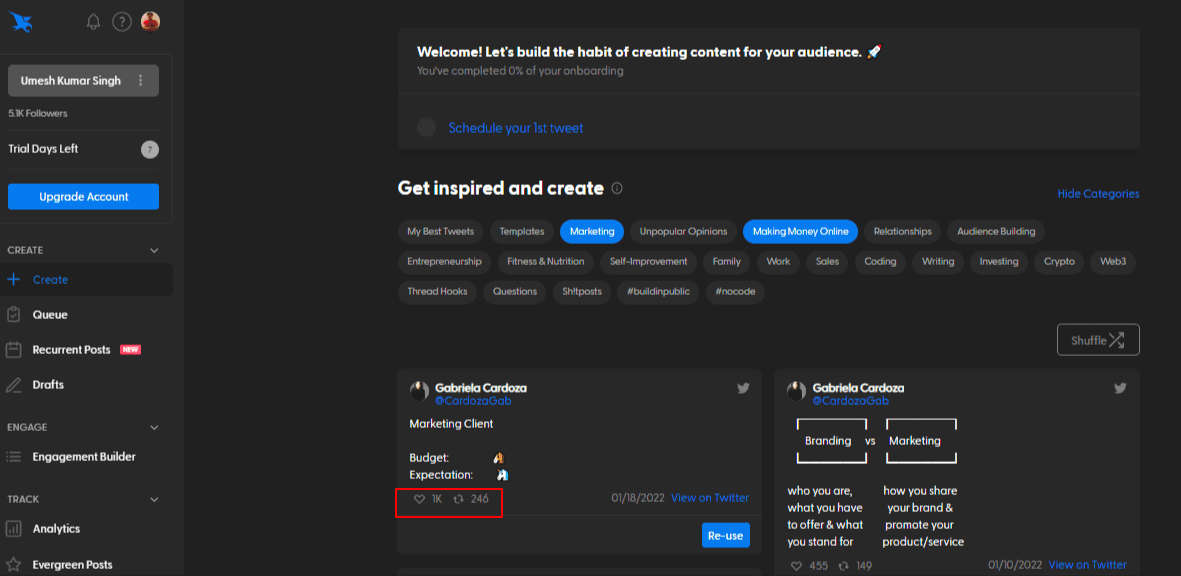This screenshot has height=576, width=1181.
Task: Deselect the Marketing category filter
Action: pyautogui.click(x=592, y=232)
